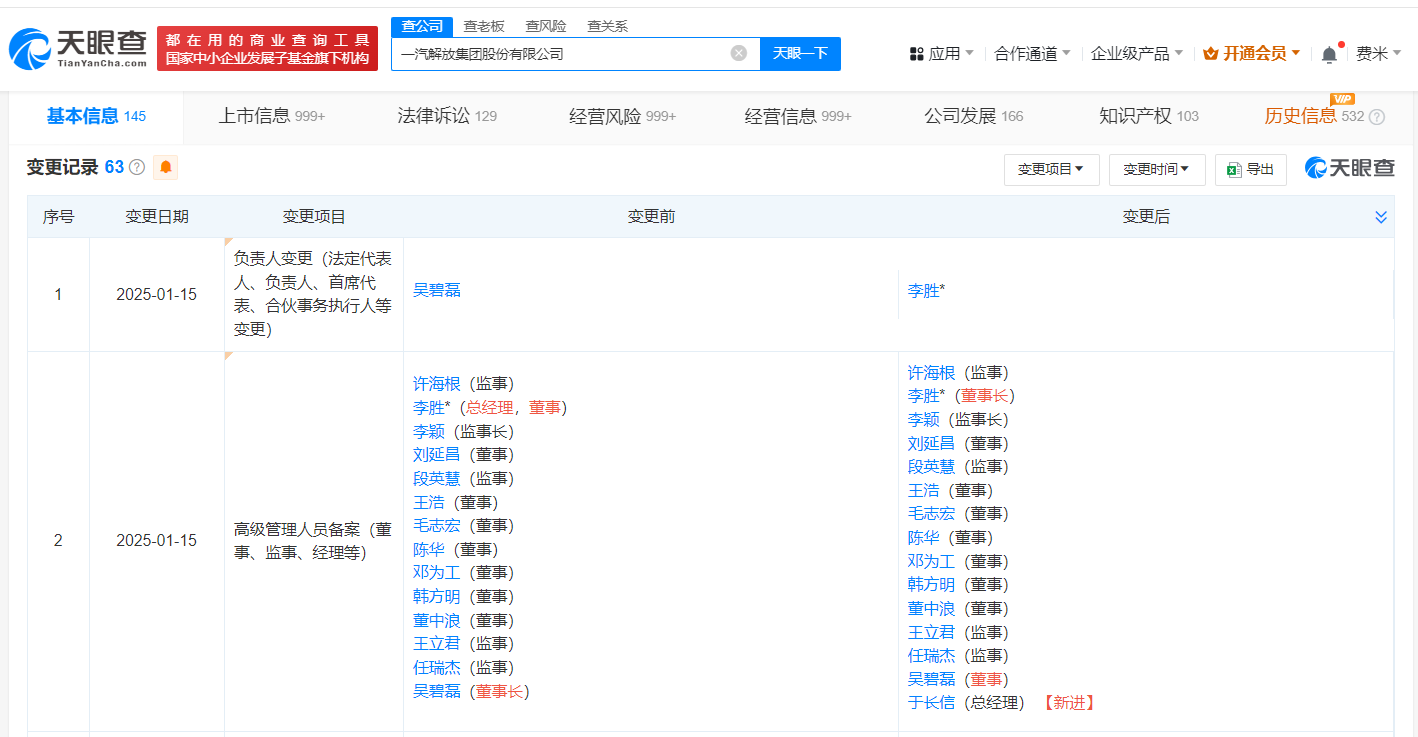1418x737 pixels.
Task: Open help icon next to 变更记录 63
Action: (137, 167)
